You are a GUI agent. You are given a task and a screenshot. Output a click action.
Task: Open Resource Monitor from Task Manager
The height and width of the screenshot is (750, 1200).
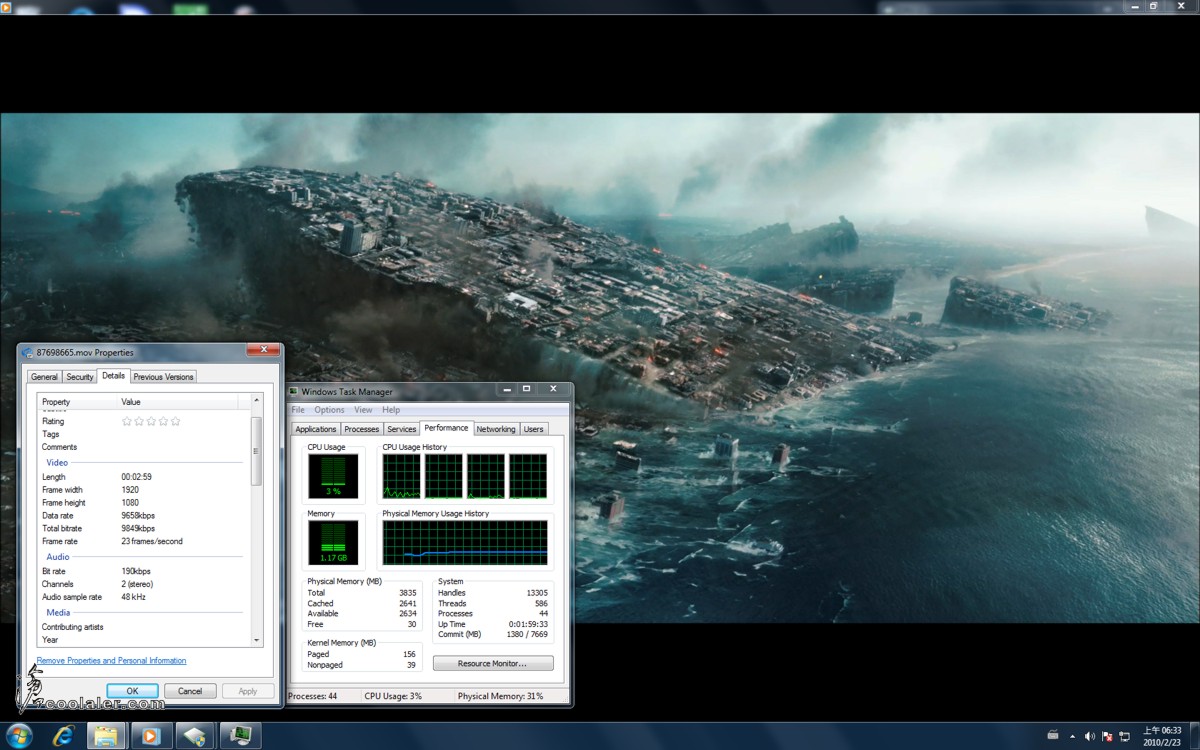[493, 663]
